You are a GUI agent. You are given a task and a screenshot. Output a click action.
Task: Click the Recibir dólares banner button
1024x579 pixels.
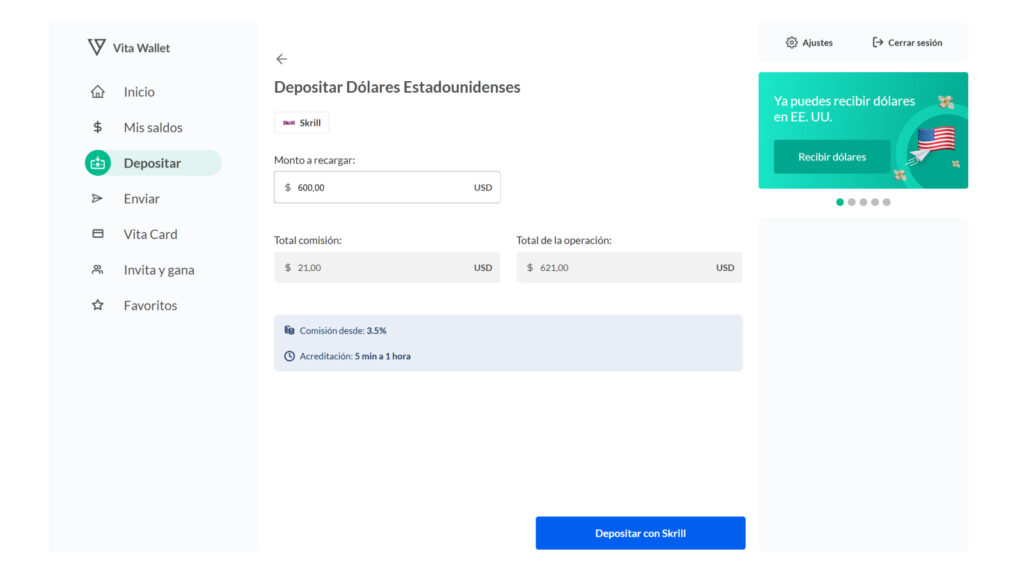pos(831,157)
